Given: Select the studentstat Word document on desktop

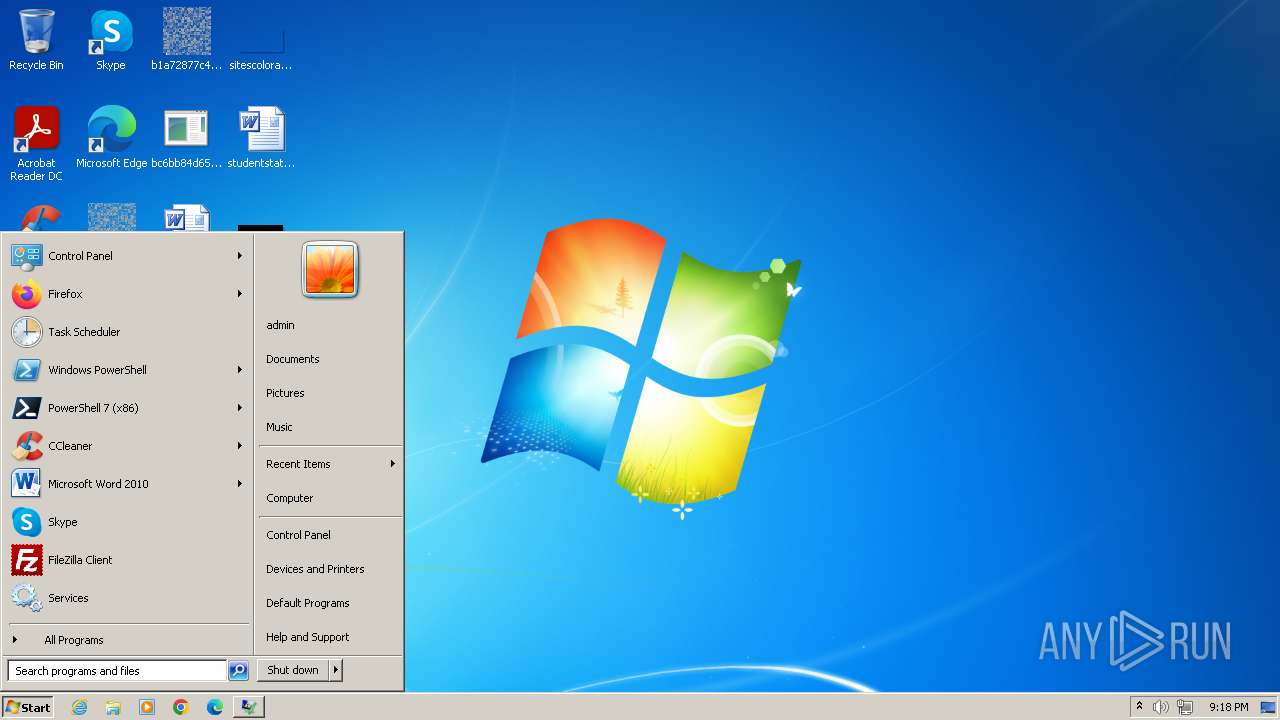Looking at the screenshot, I should pyautogui.click(x=261, y=138).
